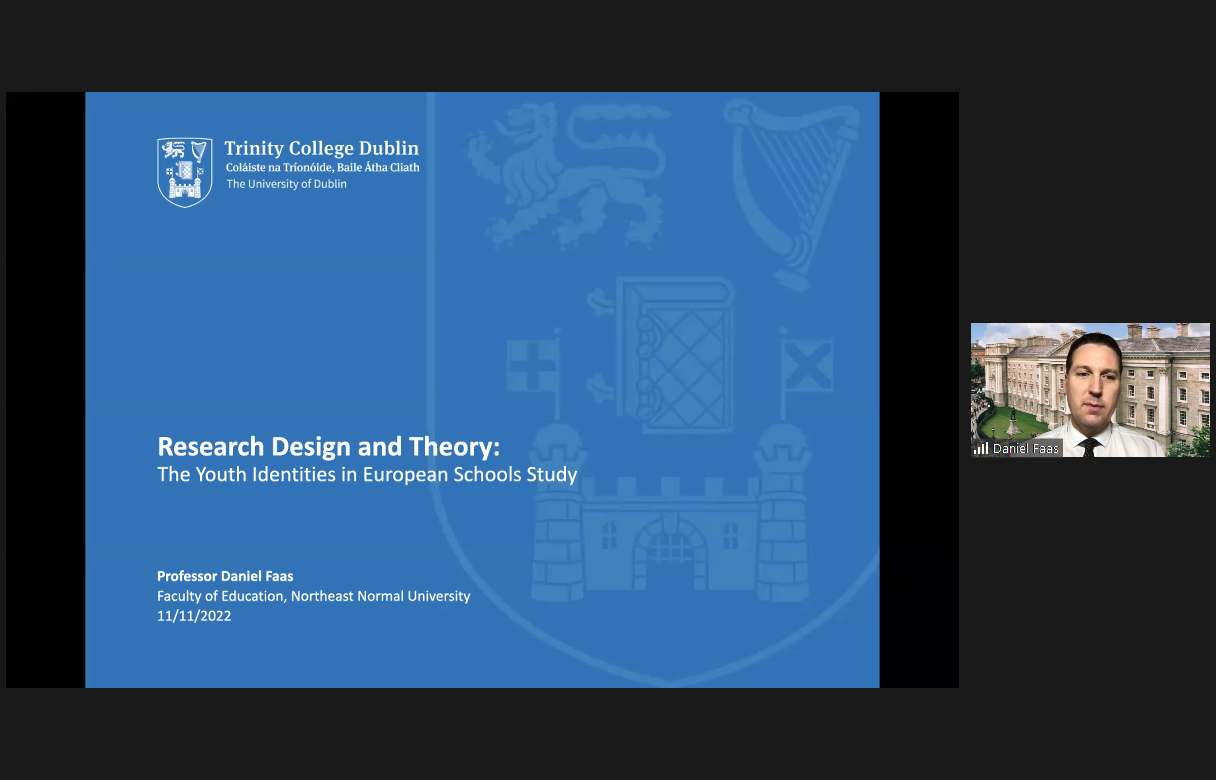Click the Irish-language Coláiste na Tríonóide line
1216x780 pixels.
[322, 168]
